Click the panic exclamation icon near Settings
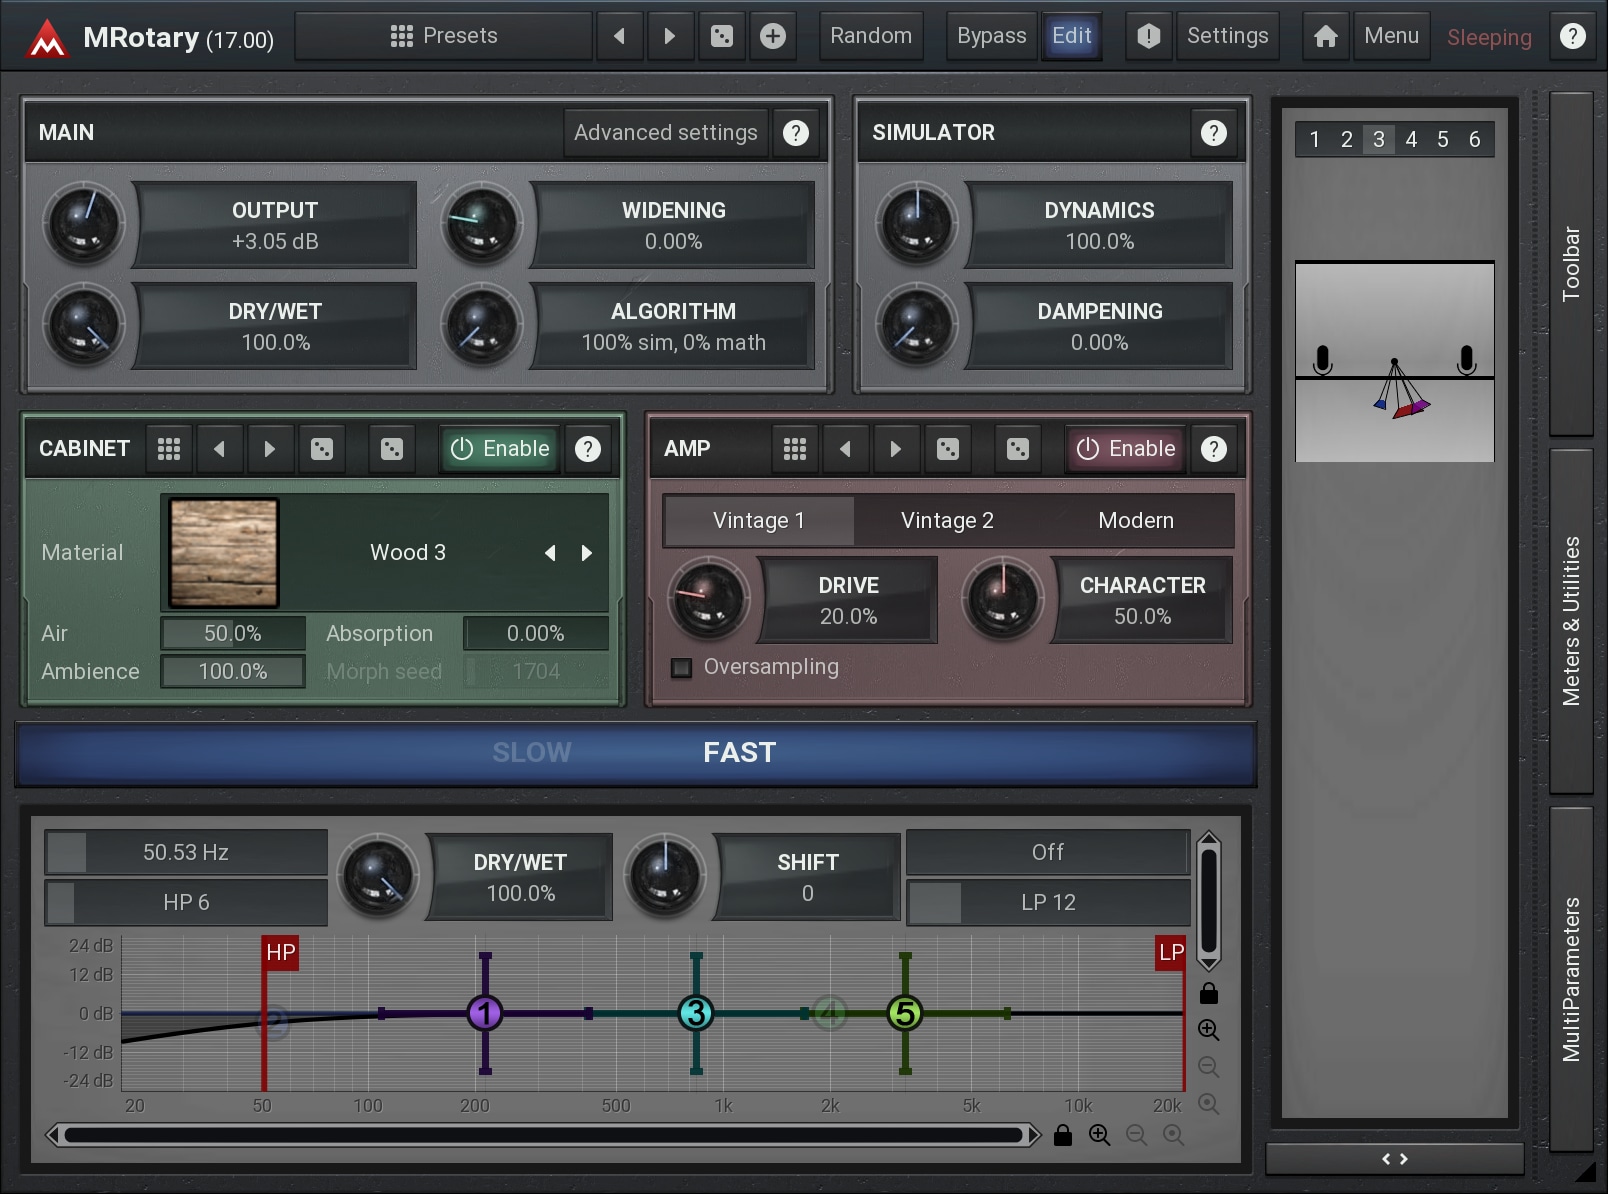 [x=1148, y=37]
